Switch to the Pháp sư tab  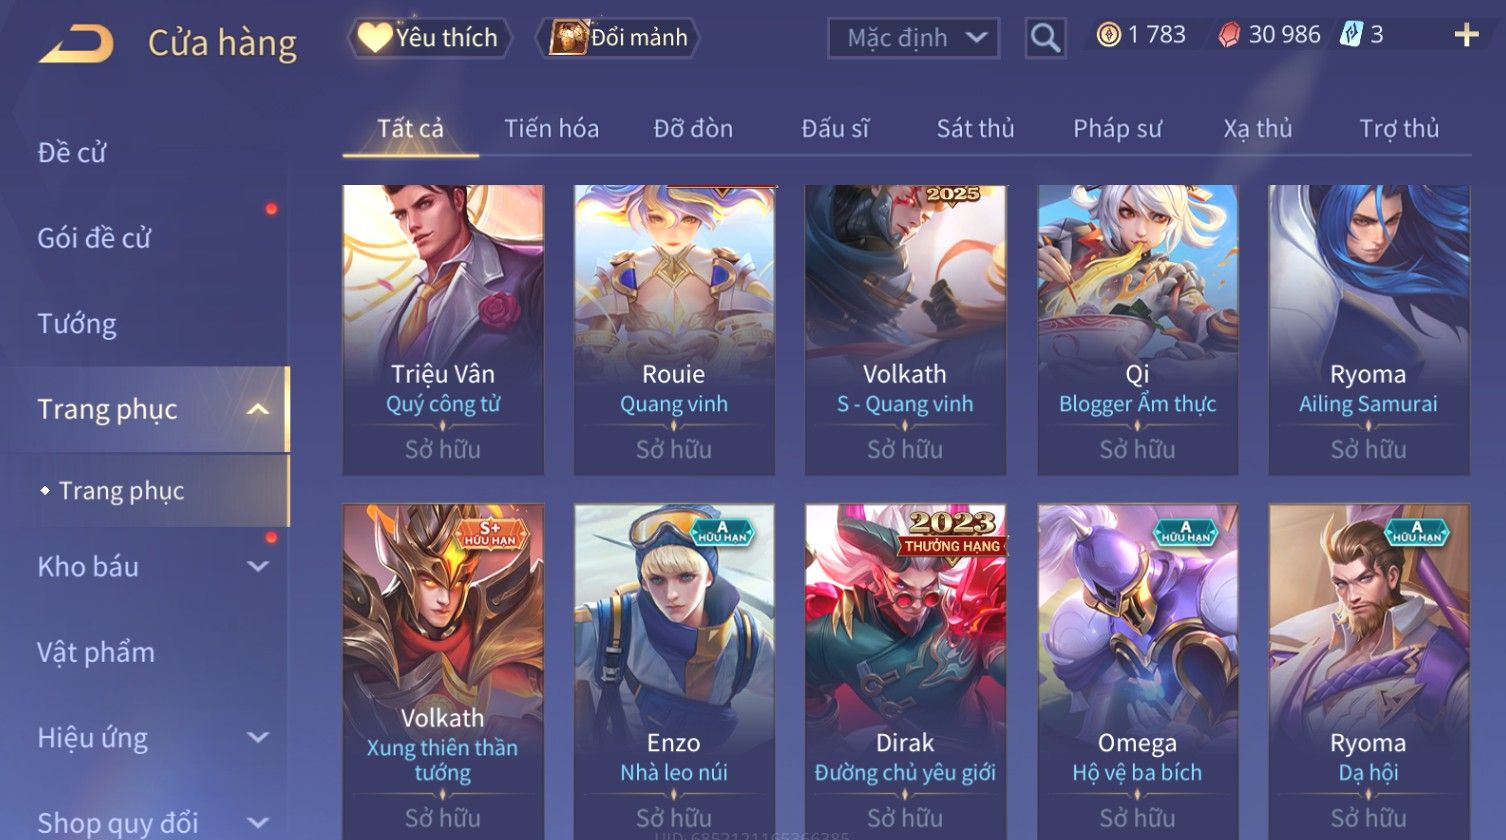coord(1117,128)
